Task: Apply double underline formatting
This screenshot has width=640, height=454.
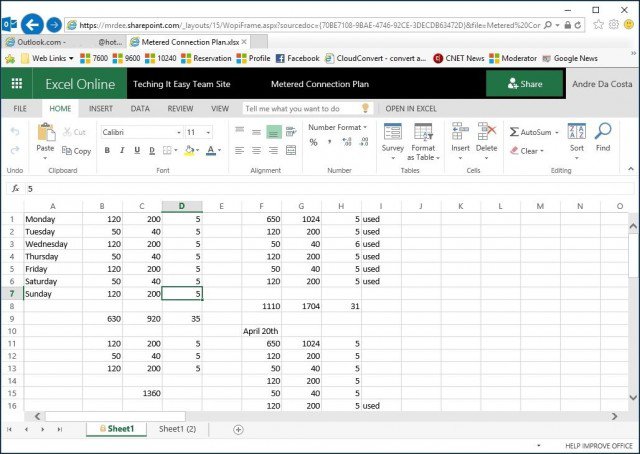Action: [152, 150]
